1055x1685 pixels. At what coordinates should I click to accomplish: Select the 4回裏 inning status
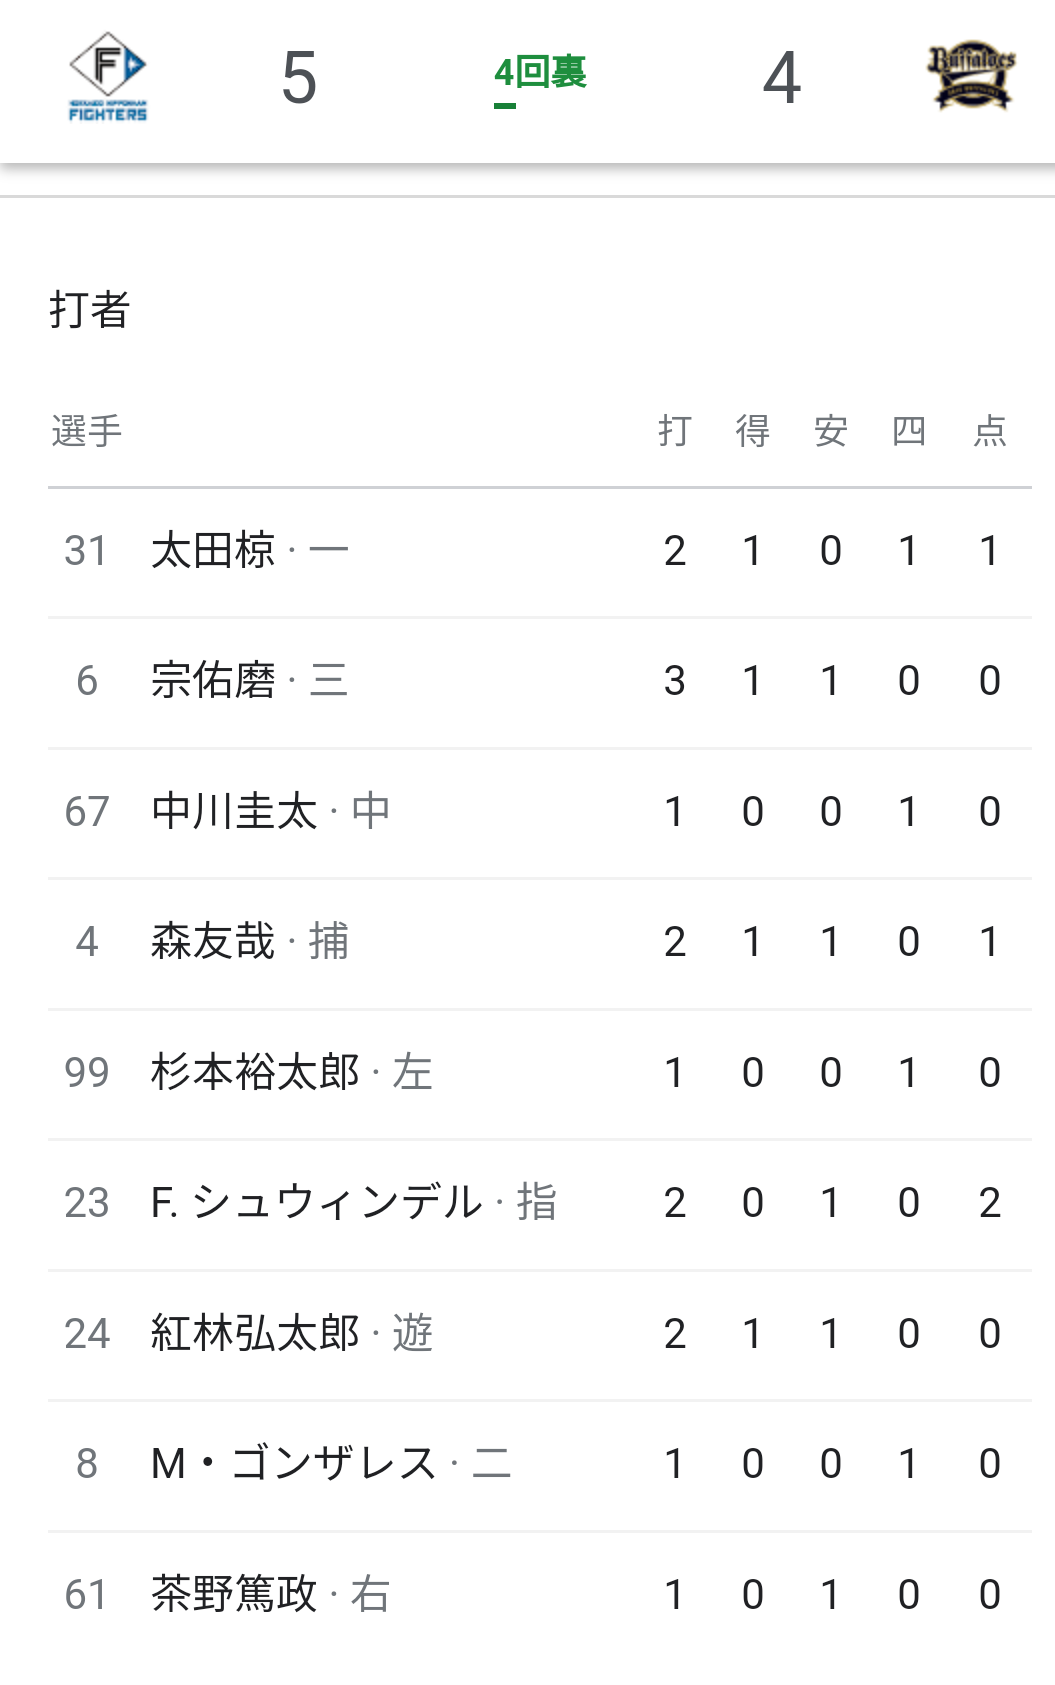click(x=540, y=73)
